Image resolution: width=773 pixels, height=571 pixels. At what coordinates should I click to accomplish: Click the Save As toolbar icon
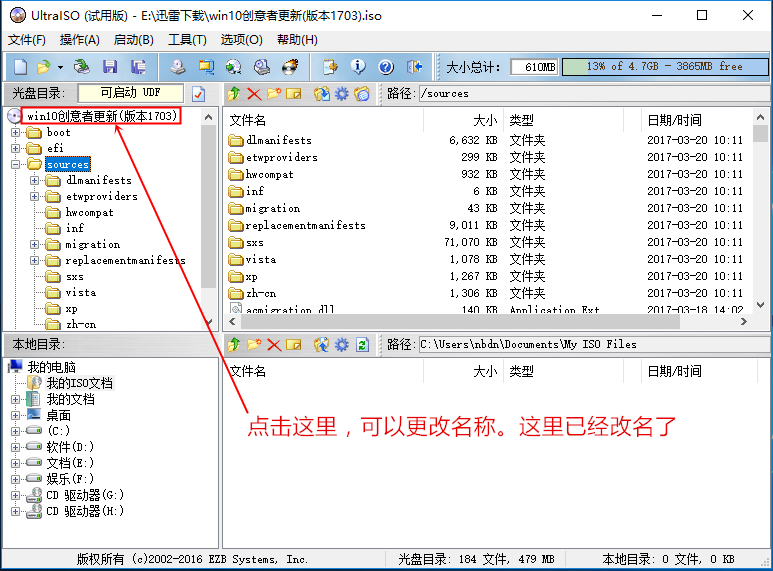(x=138, y=67)
